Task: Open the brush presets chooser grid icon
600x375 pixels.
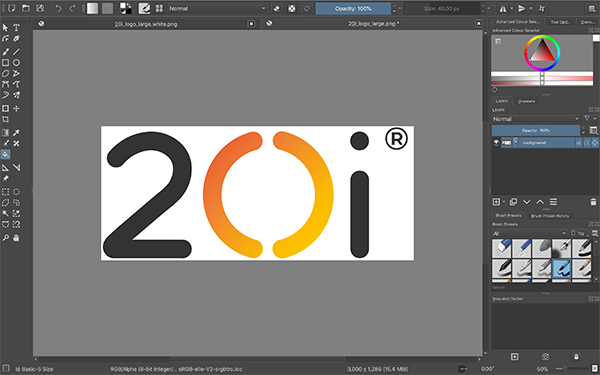Action: point(159,8)
